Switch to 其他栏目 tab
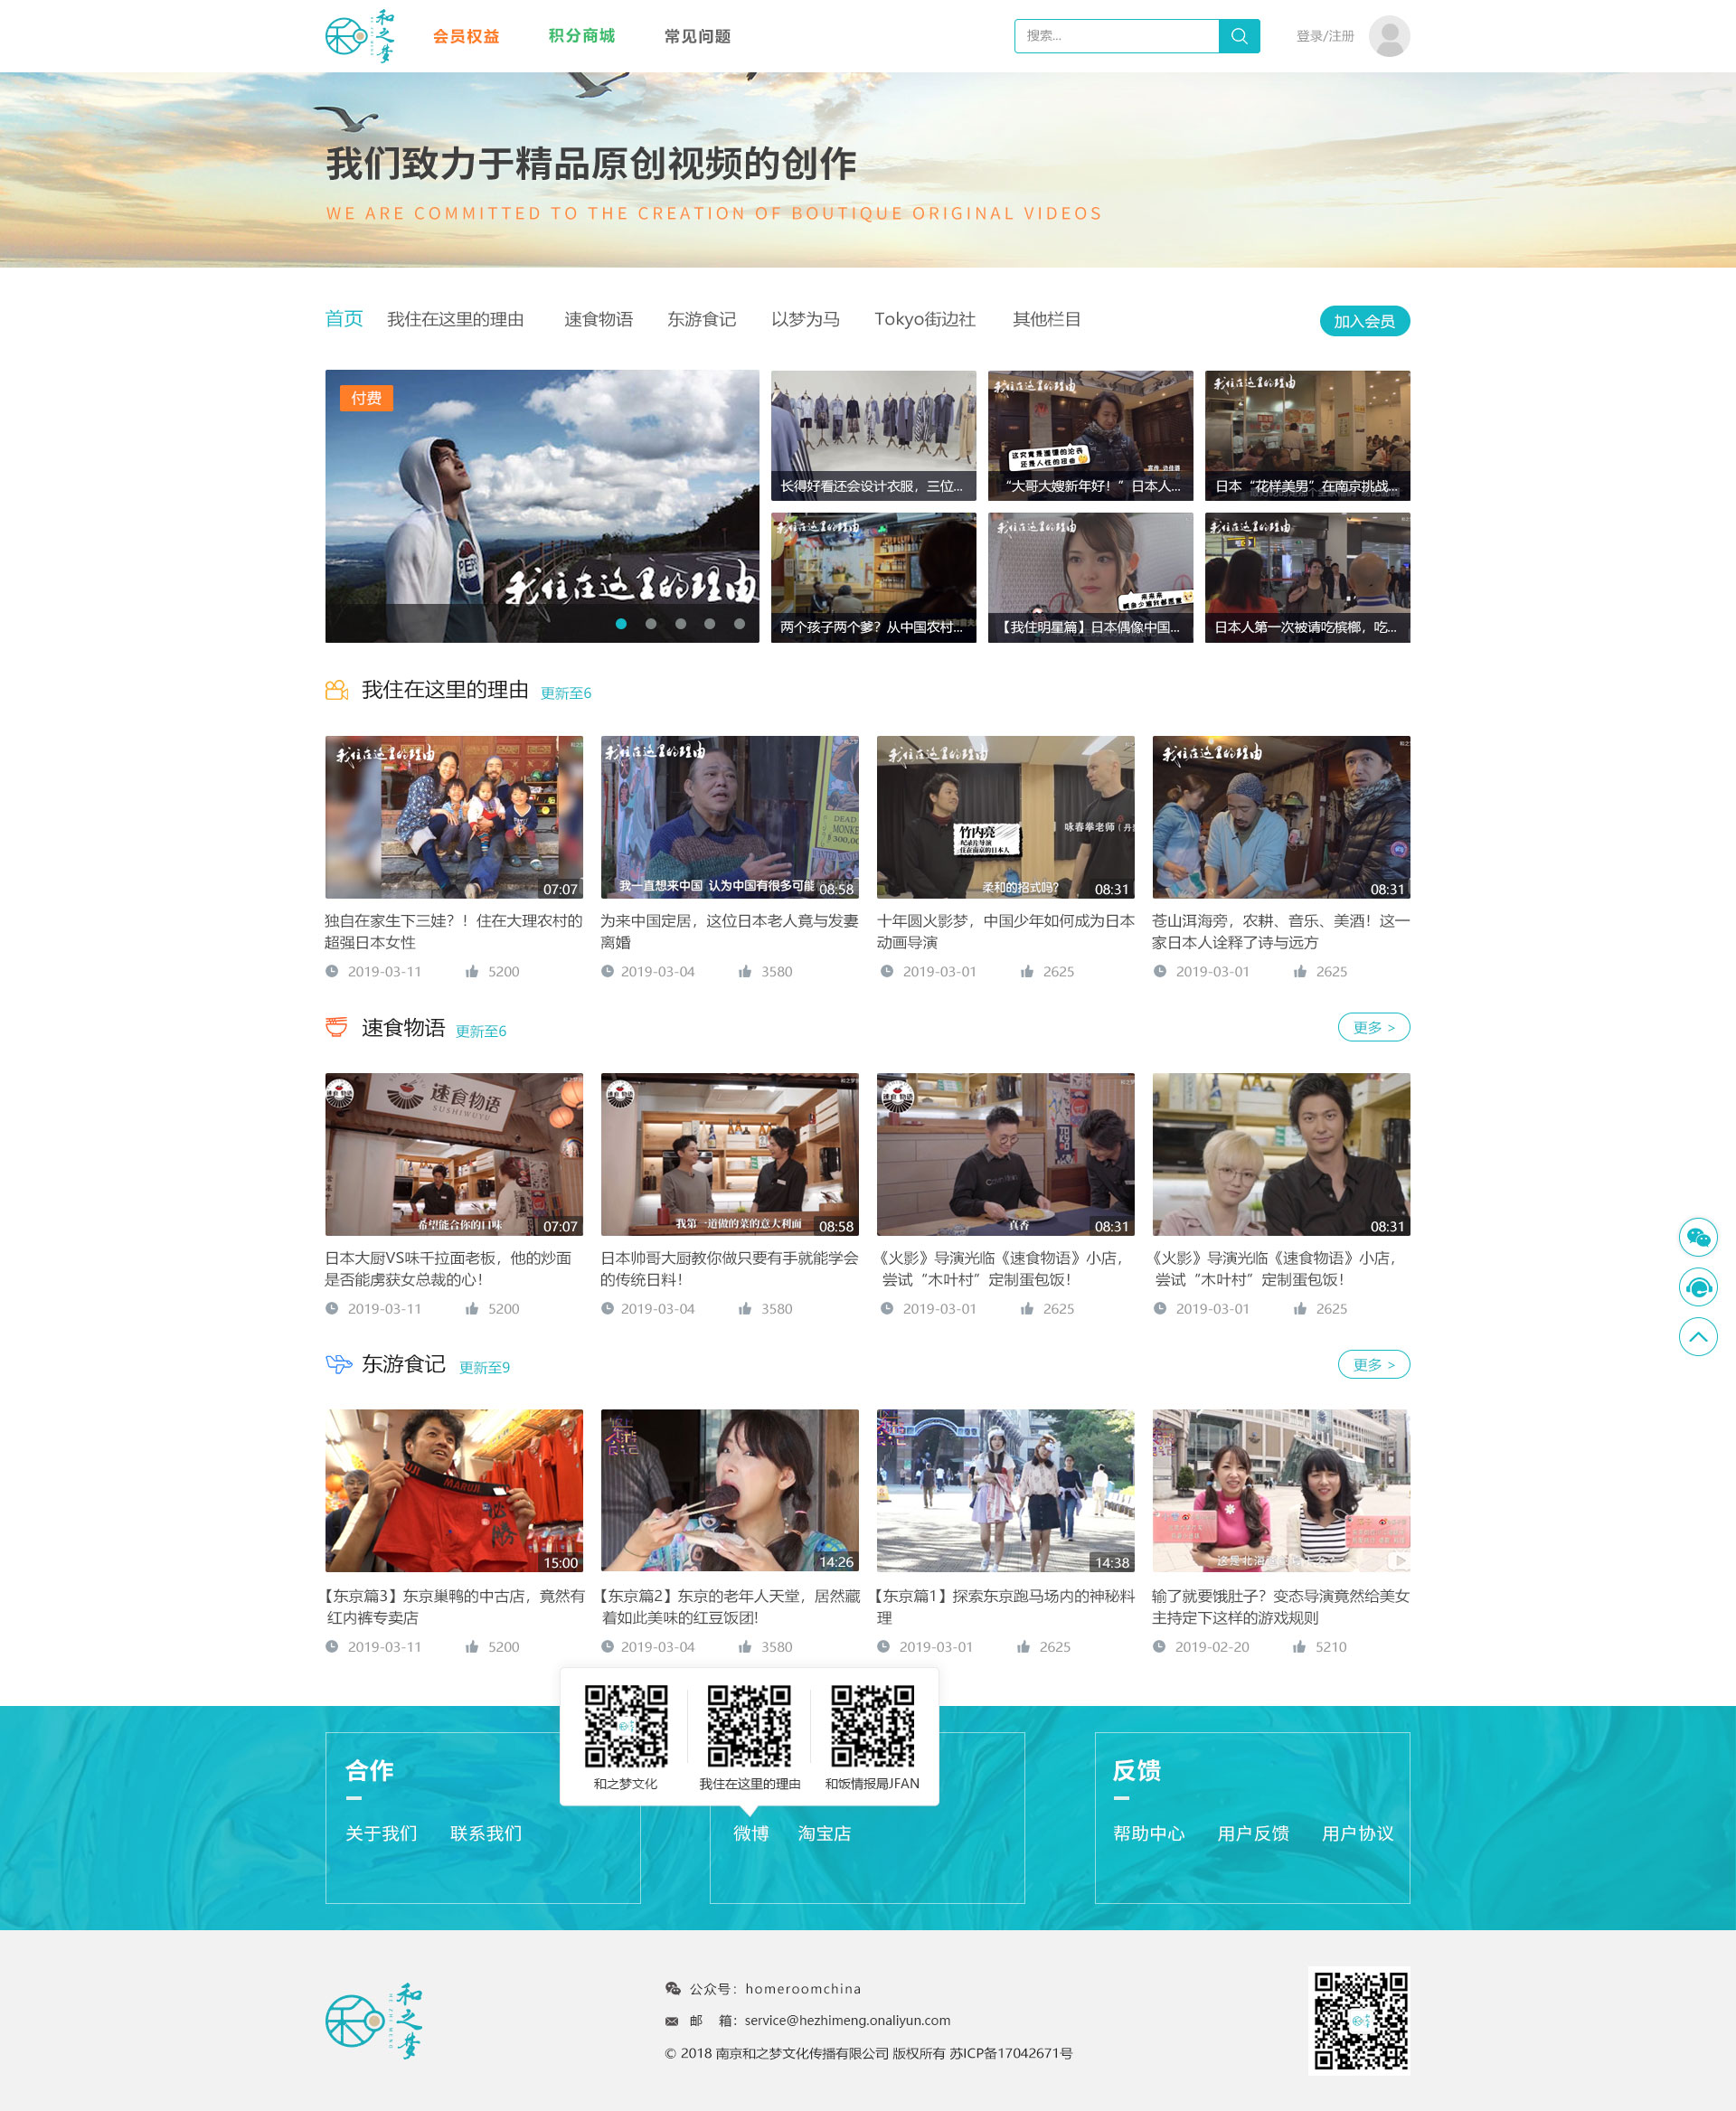This screenshot has width=1736, height=2111. (x=1046, y=319)
